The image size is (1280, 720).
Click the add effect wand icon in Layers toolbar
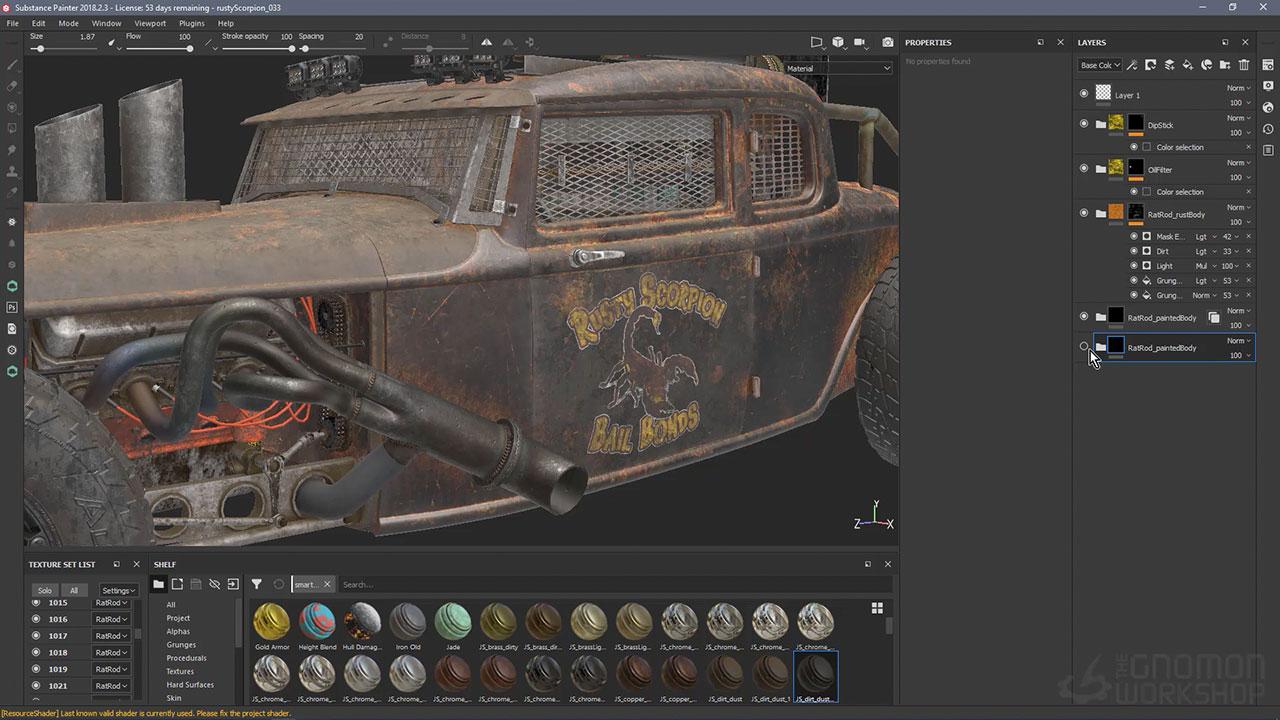[x=1132, y=65]
